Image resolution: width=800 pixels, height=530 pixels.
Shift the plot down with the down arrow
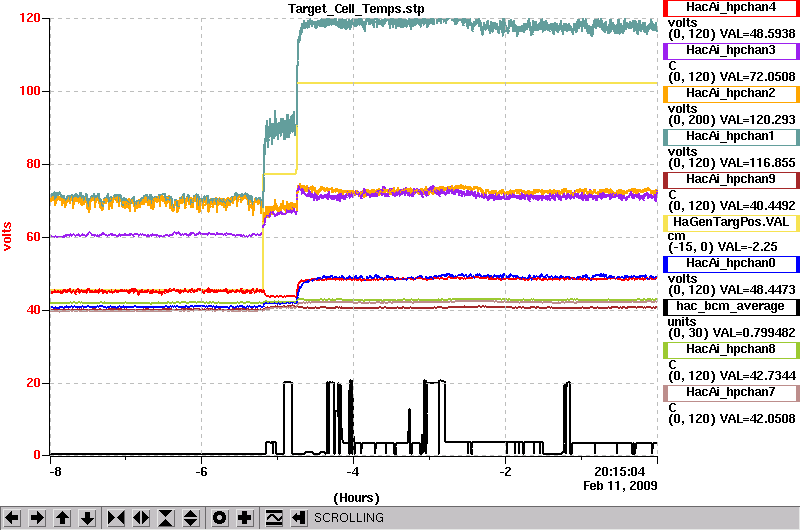(87, 518)
